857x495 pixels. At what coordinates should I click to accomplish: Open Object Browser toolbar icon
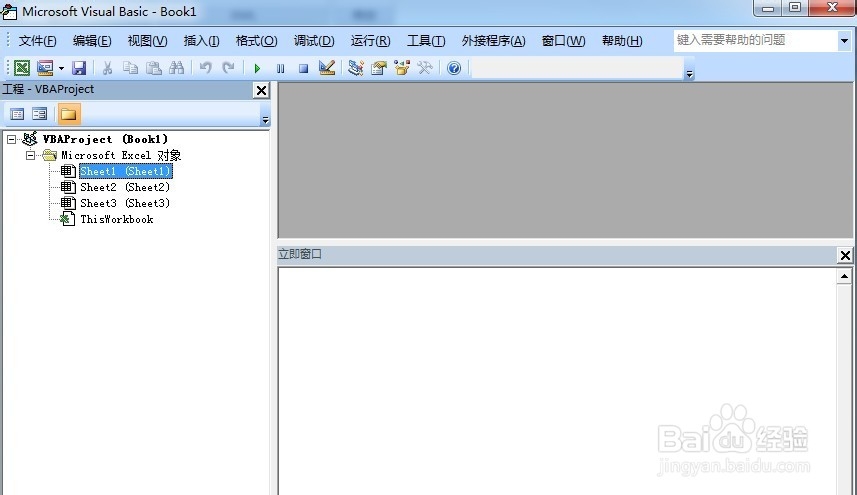pyautogui.click(x=402, y=68)
